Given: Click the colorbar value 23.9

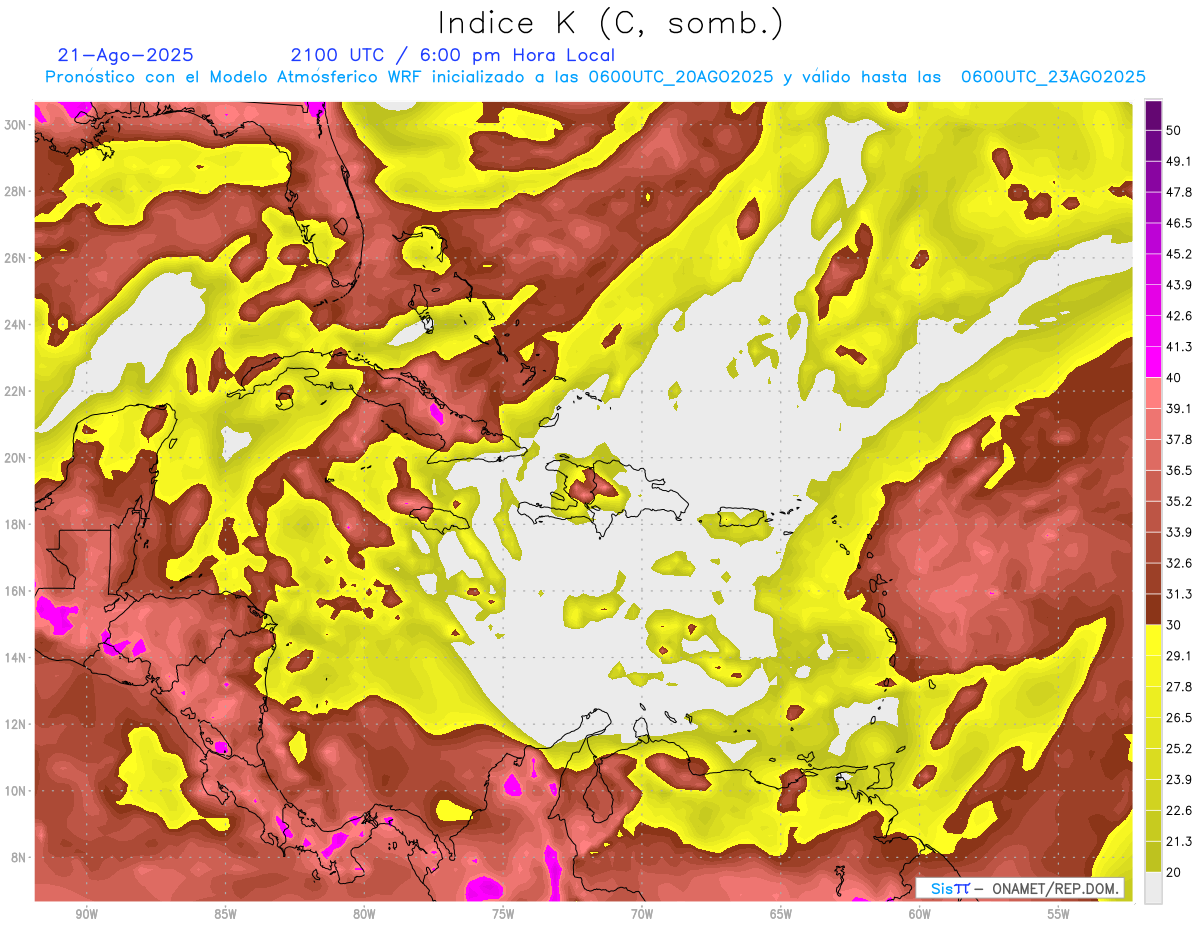Looking at the screenshot, I should [x=1178, y=780].
